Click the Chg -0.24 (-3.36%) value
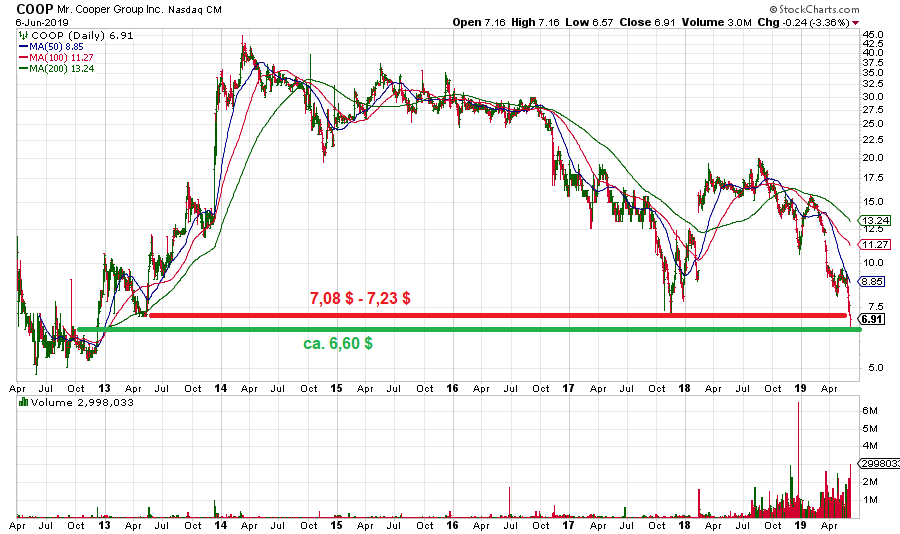900x534 pixels. [x=804, y=22]
